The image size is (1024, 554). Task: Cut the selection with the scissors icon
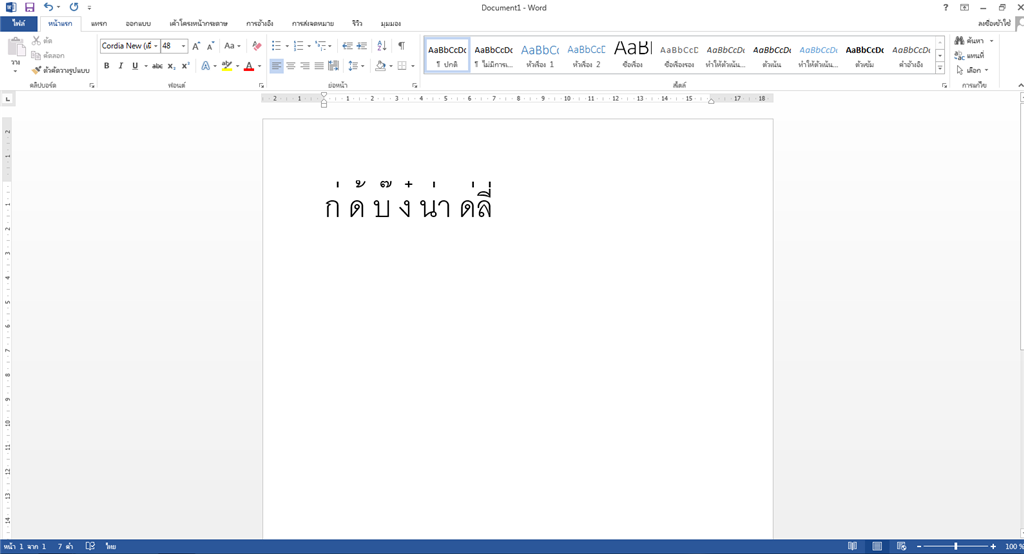[x=37, y=41]
